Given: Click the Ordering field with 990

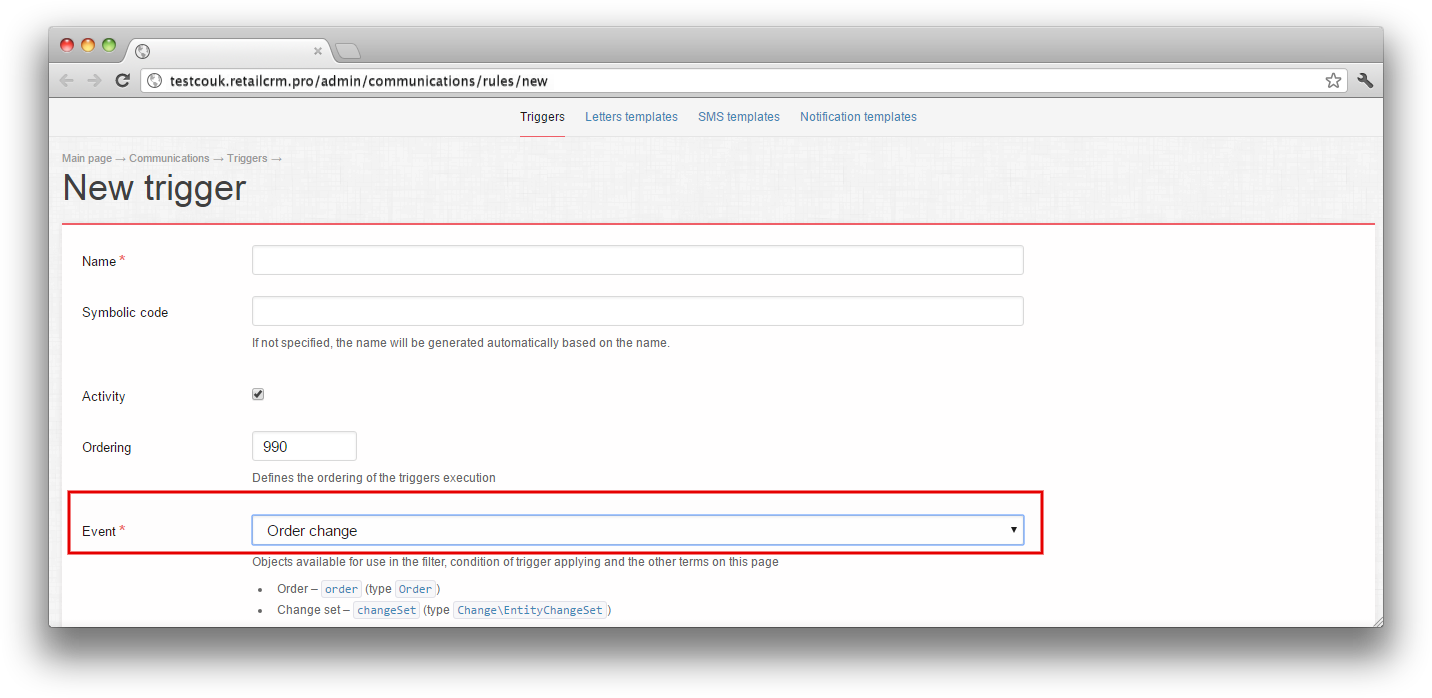Looking at the screenshot, I should (x=304, y=446).
